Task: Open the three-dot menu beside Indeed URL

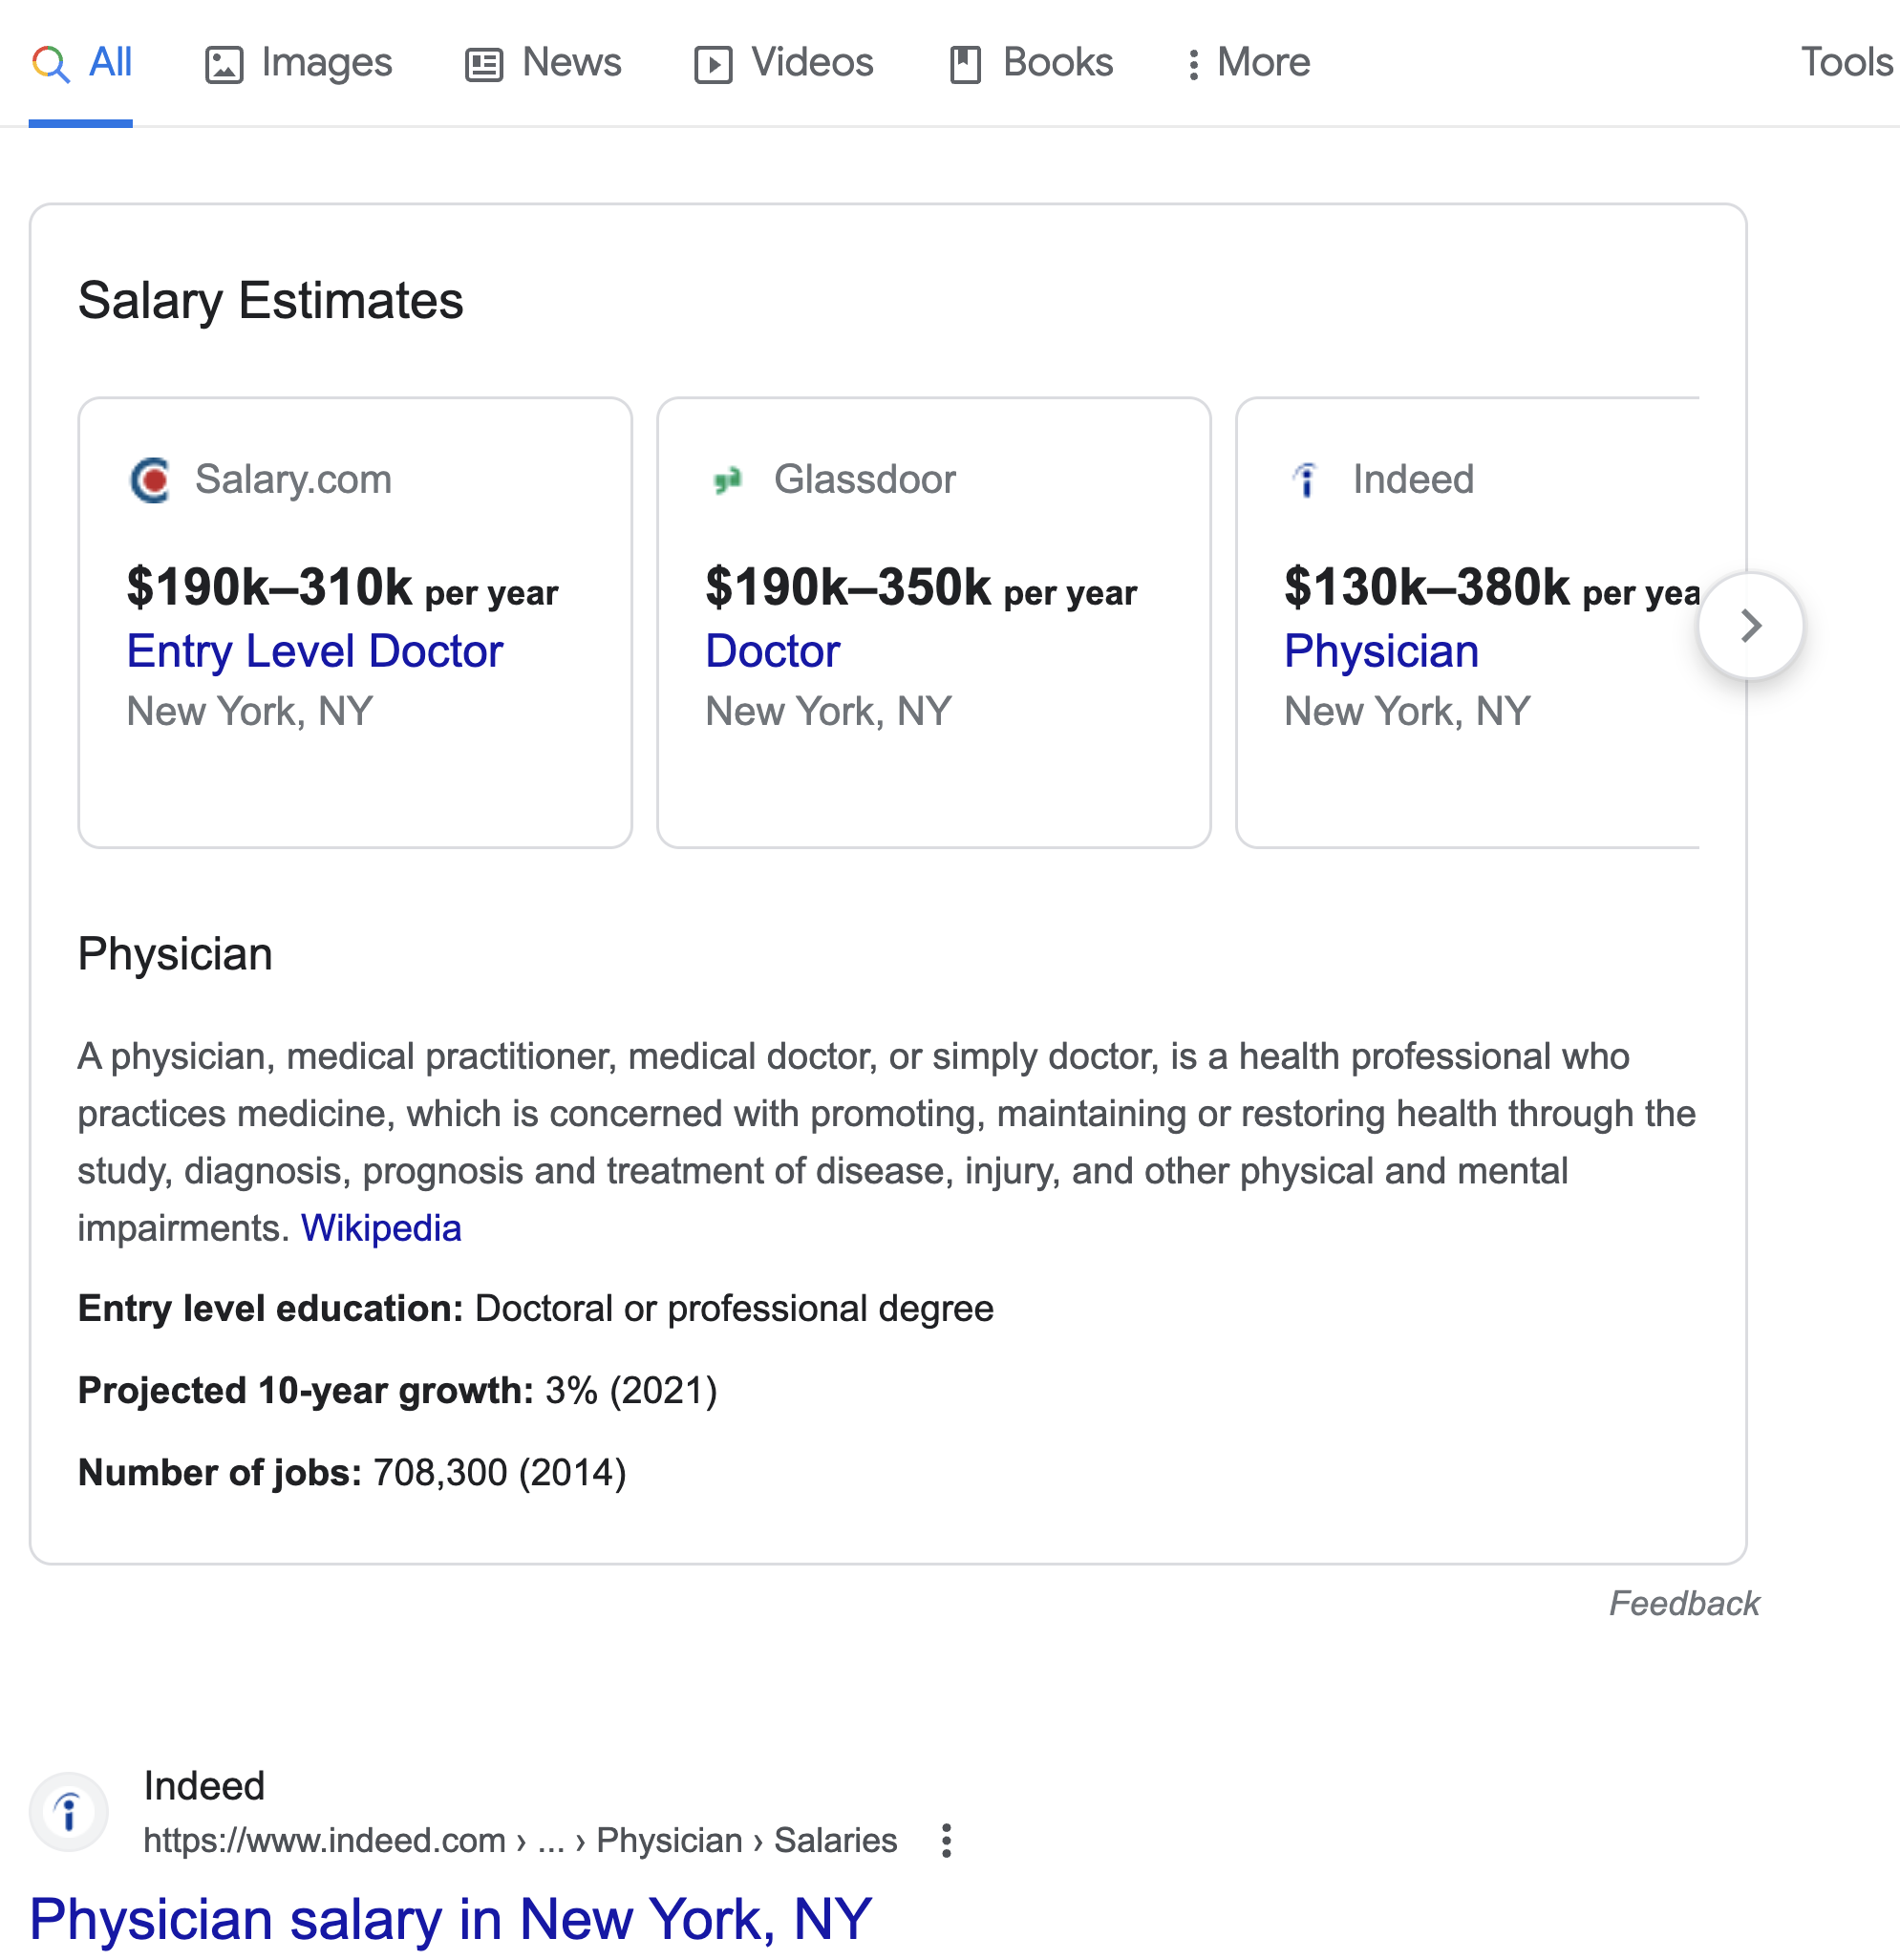Action: (946, 1840)
